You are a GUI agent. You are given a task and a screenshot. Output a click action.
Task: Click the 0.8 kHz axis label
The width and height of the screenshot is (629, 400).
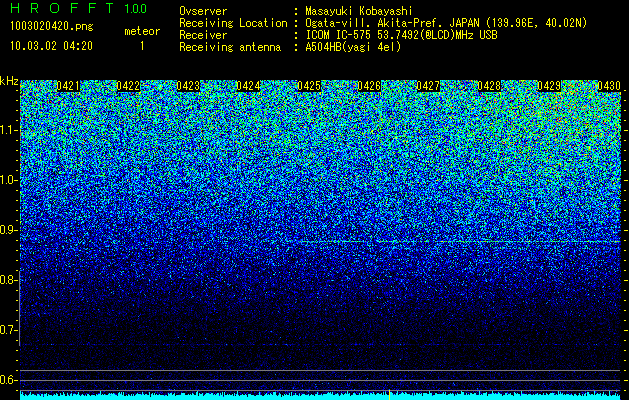(9, 280)
